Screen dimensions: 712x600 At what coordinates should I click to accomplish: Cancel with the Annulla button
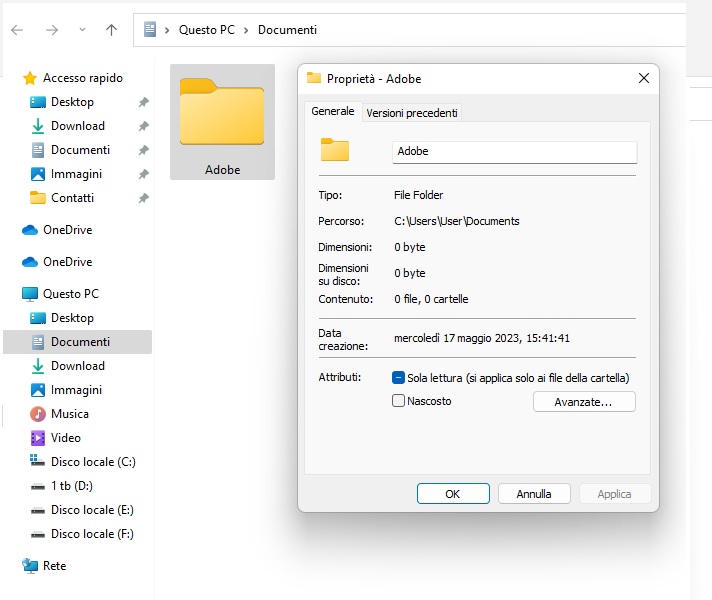534,494
